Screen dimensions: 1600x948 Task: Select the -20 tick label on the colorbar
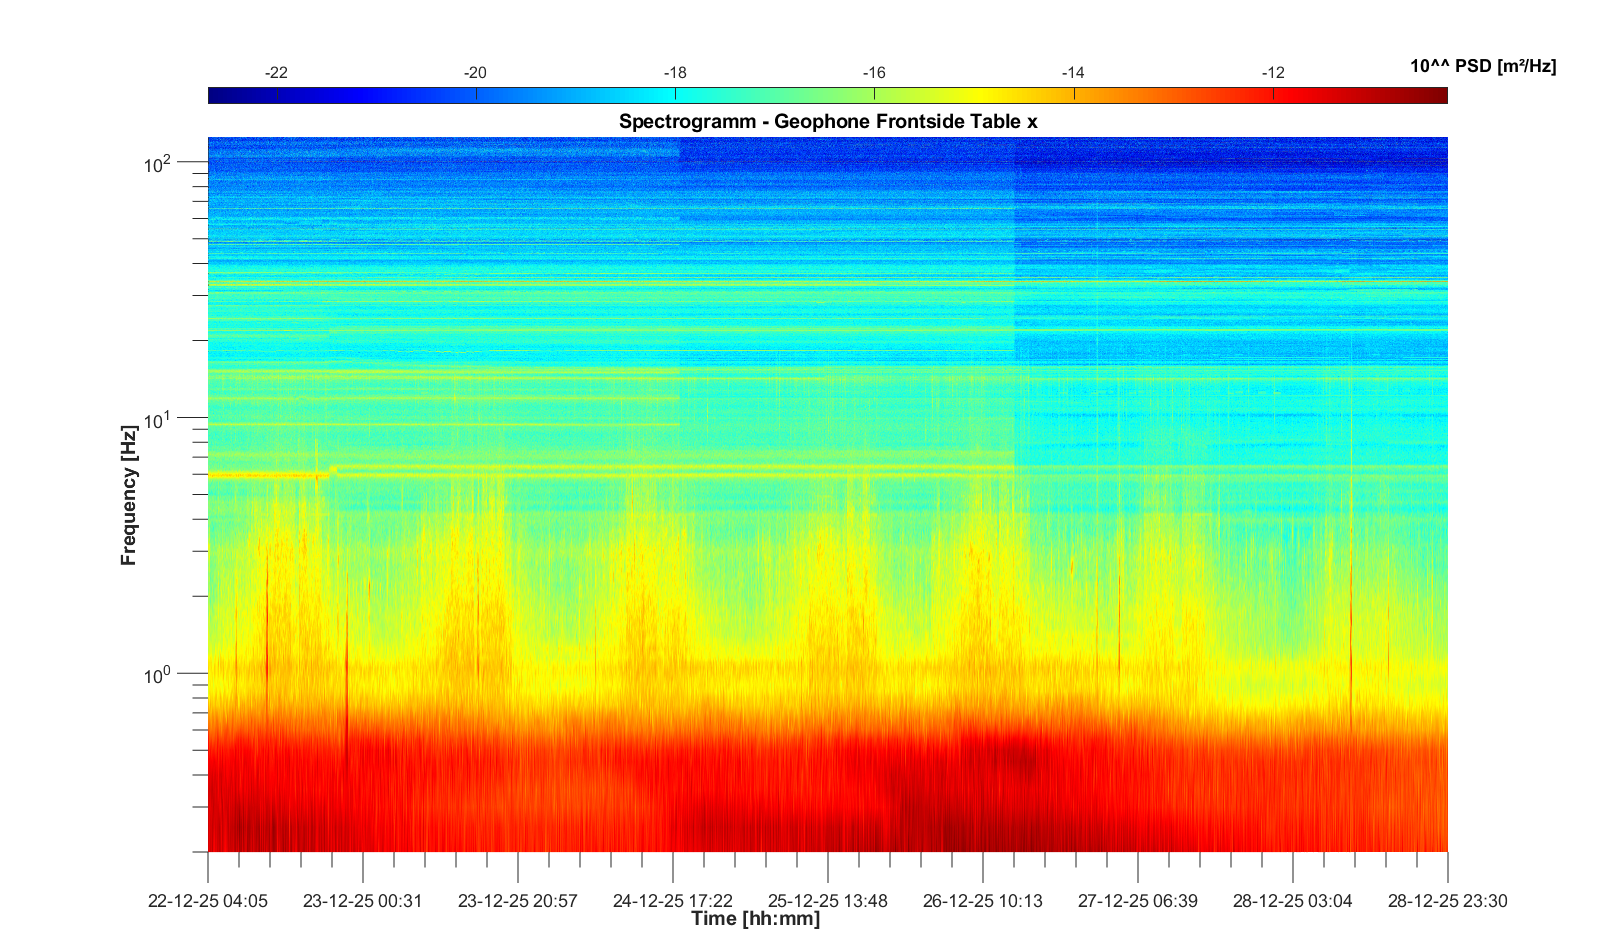pyautogui.click(x=475, y=73)
